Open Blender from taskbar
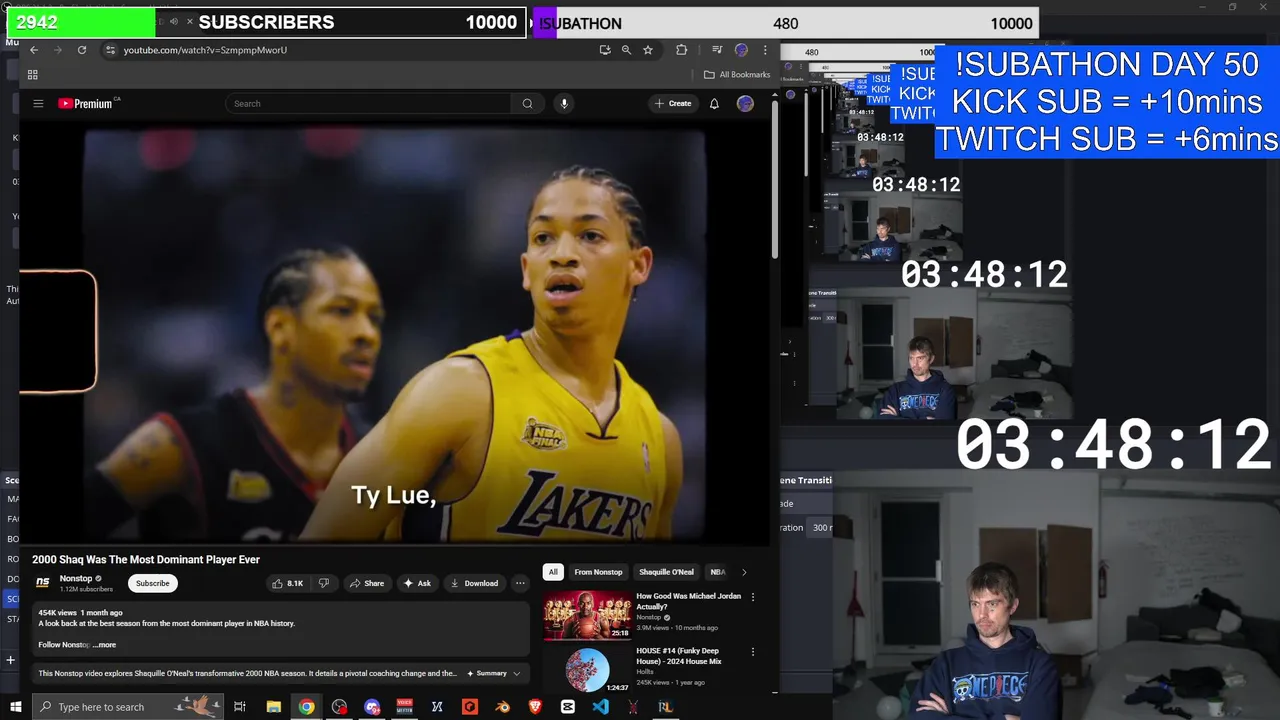 pos(503,707)
